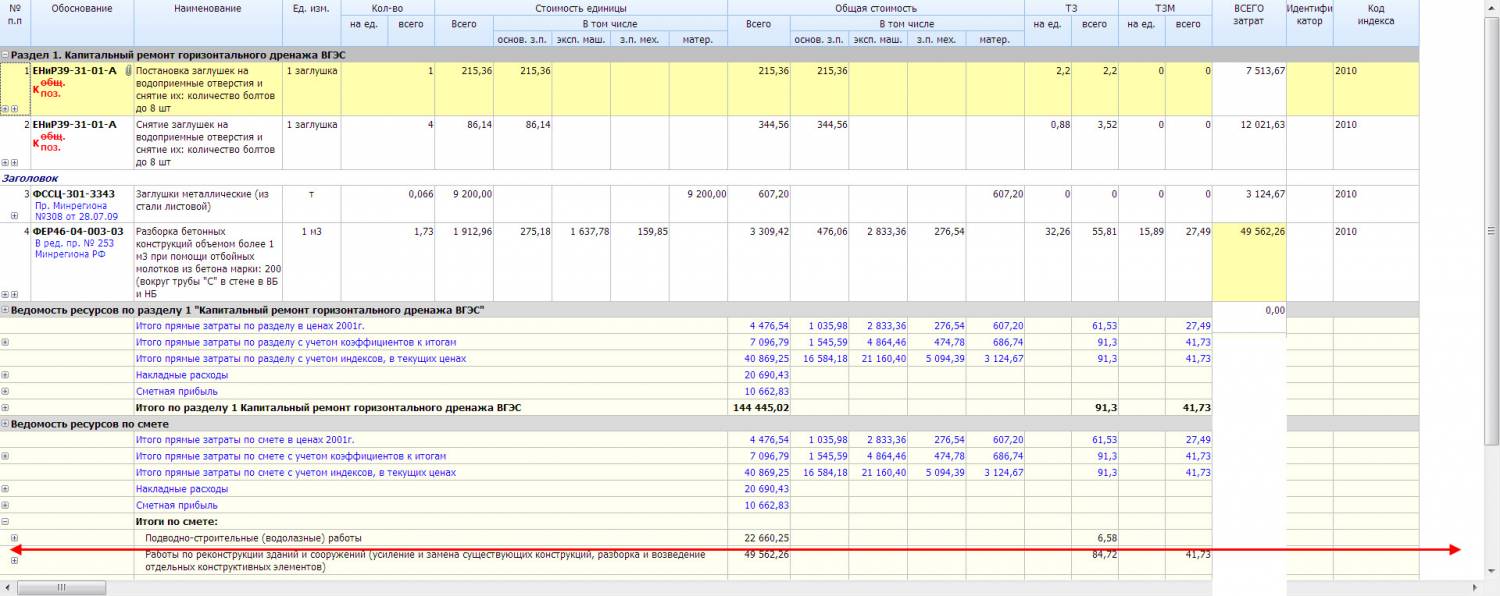Click scroll-left arrow on horizontal scrollbar
Screen dimensions: 1500x596
click(8, 587)
